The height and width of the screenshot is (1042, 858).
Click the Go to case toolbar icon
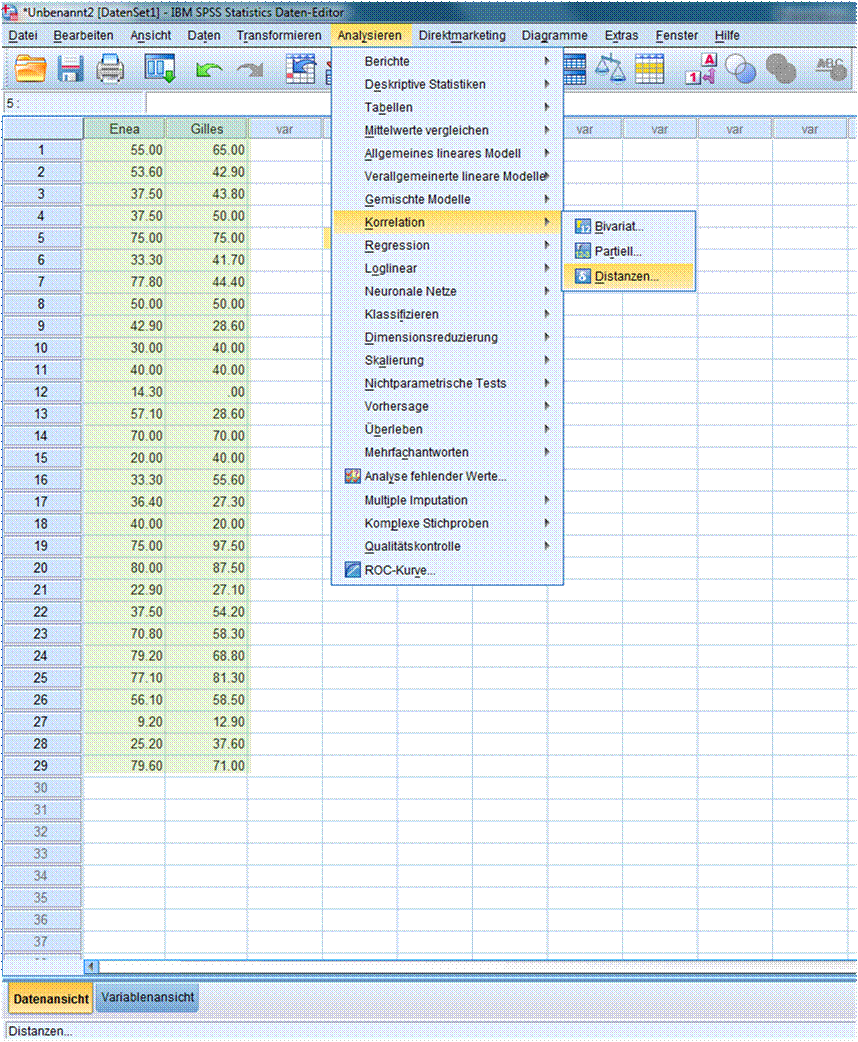[300, 68]
